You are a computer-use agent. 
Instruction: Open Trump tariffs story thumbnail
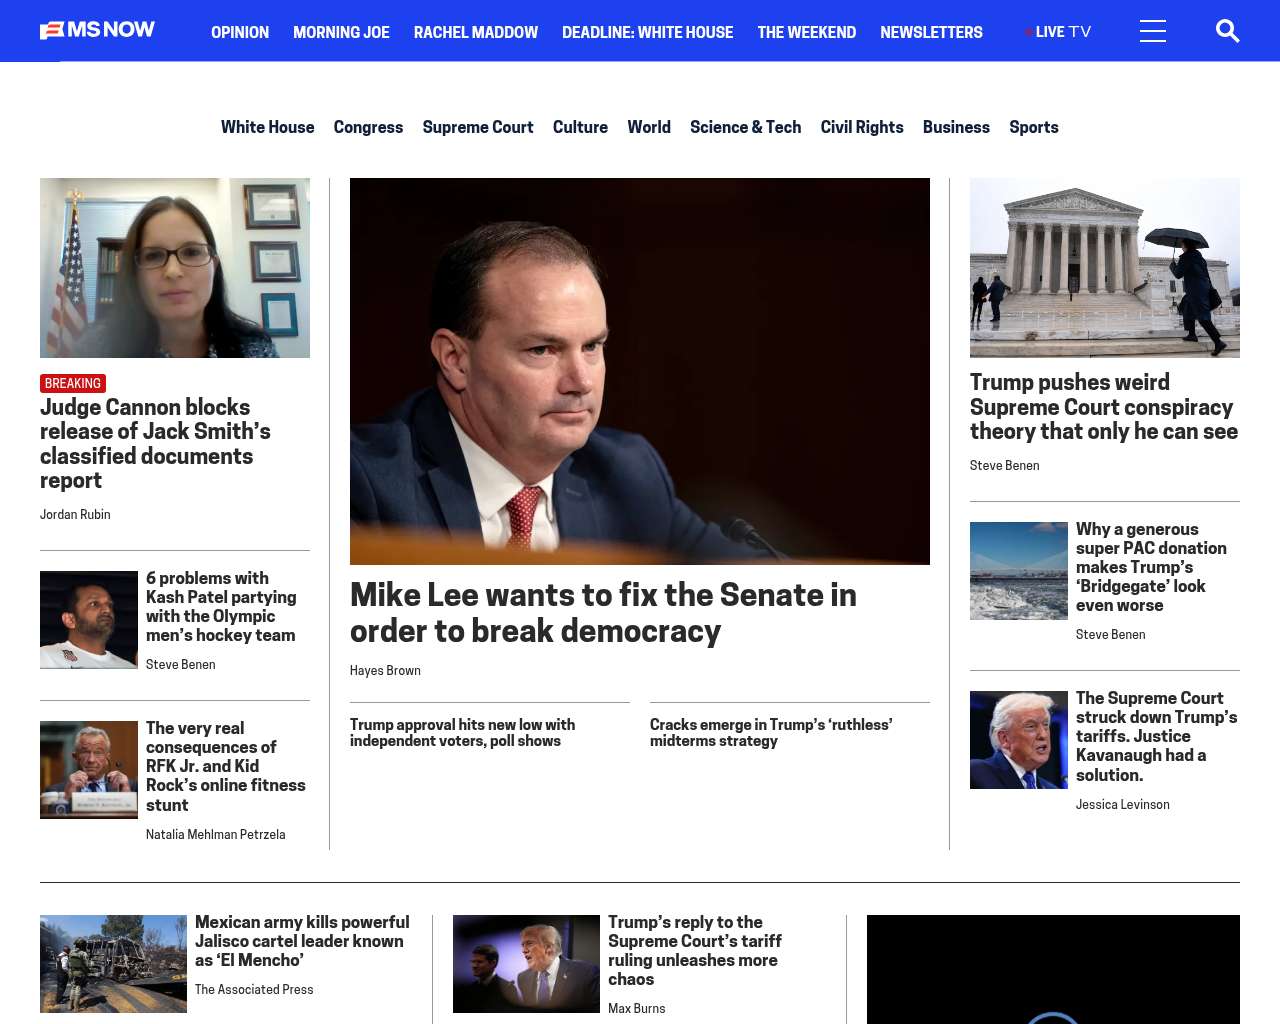pyautogui.click(x=1019, y=740)
